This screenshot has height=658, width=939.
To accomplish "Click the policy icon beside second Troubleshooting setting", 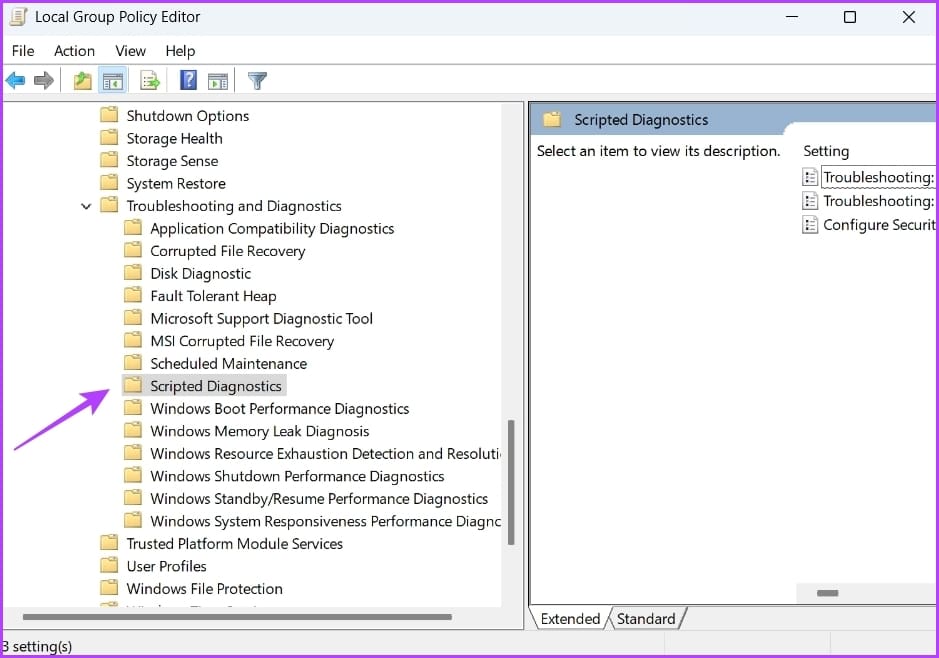I will (x=810, y=201).
